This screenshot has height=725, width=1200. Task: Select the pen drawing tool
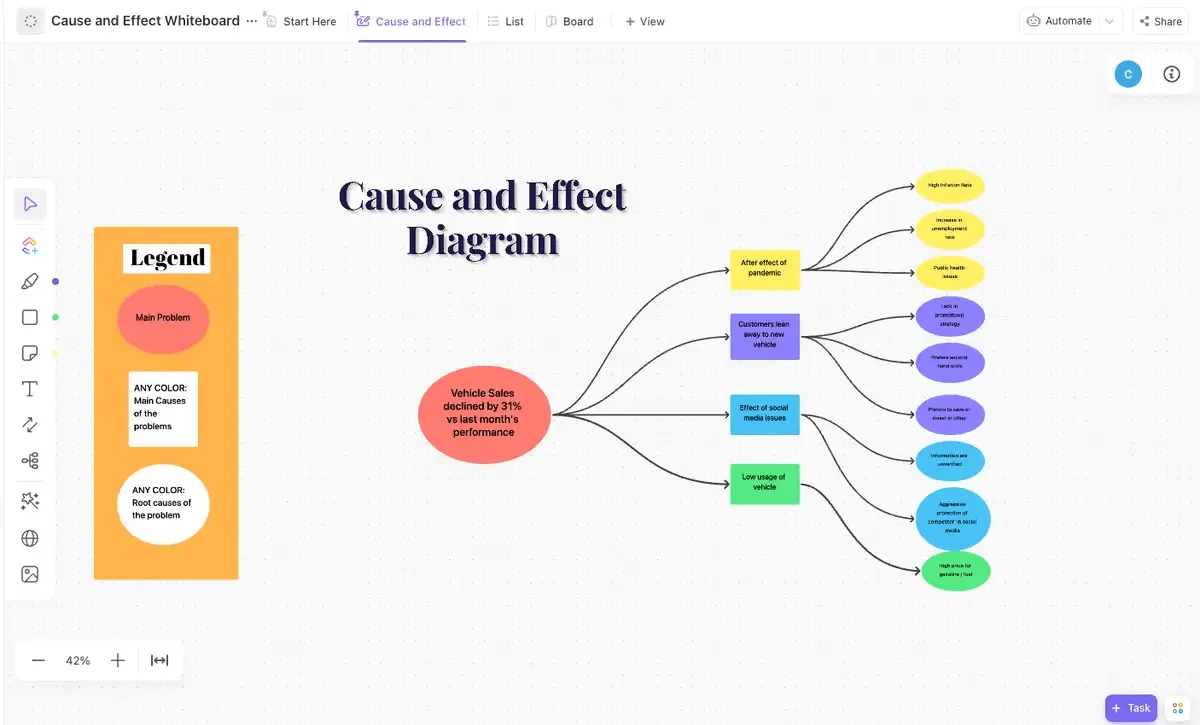pyautogui.click(x=30, y=281)
